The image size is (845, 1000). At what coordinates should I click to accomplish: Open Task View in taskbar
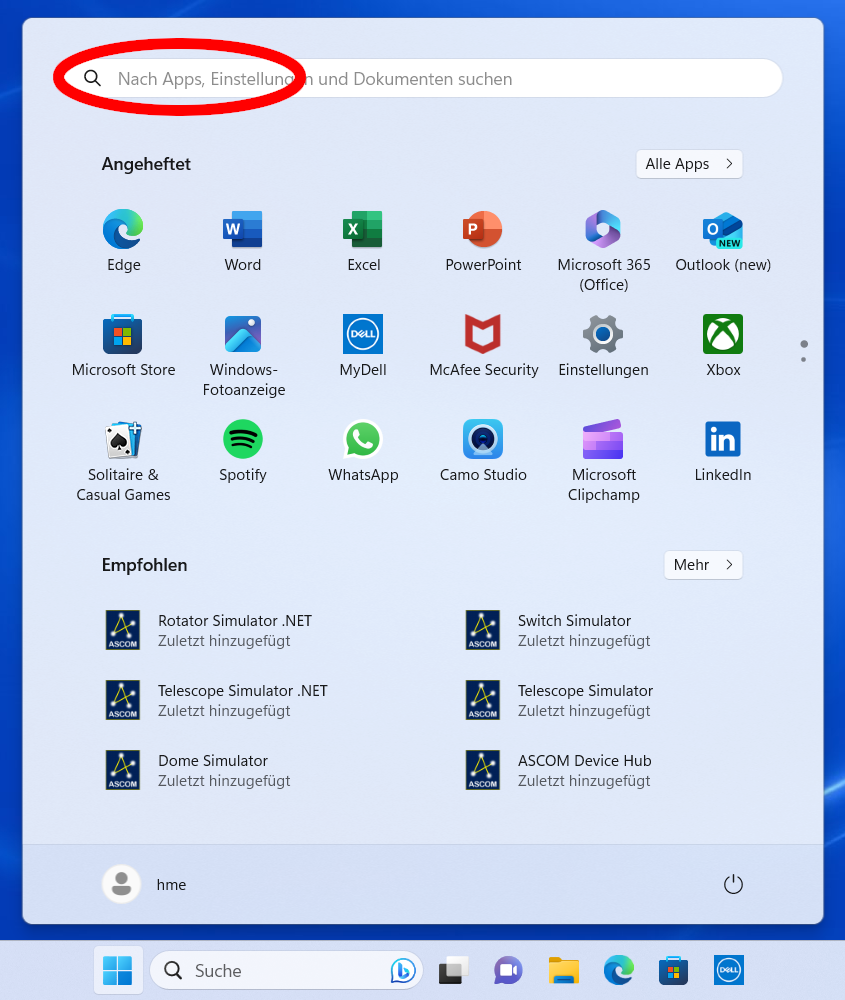coord(453,971)
